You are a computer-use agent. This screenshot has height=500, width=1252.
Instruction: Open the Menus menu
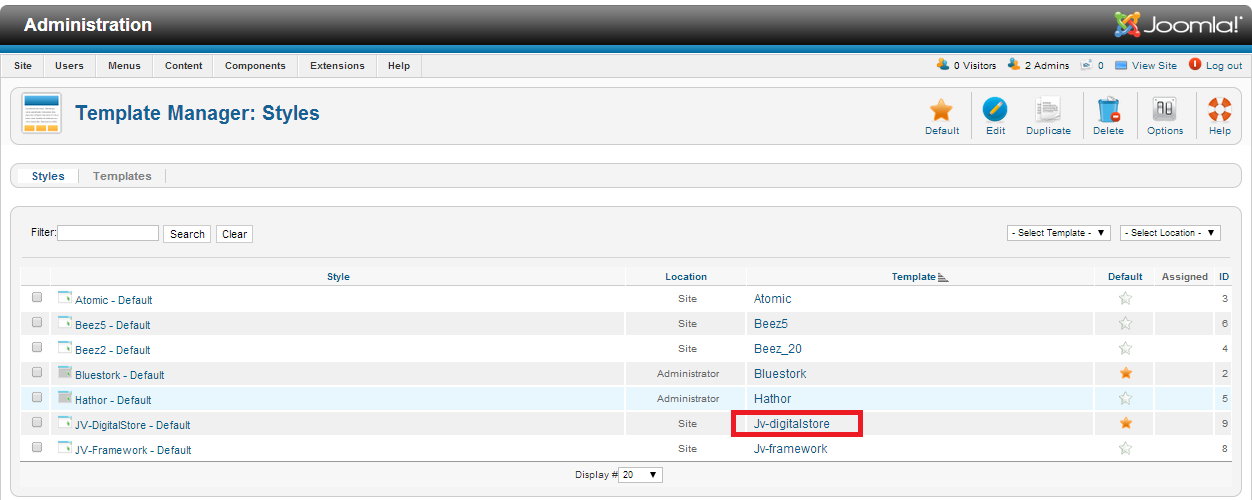tap(125, 66)
